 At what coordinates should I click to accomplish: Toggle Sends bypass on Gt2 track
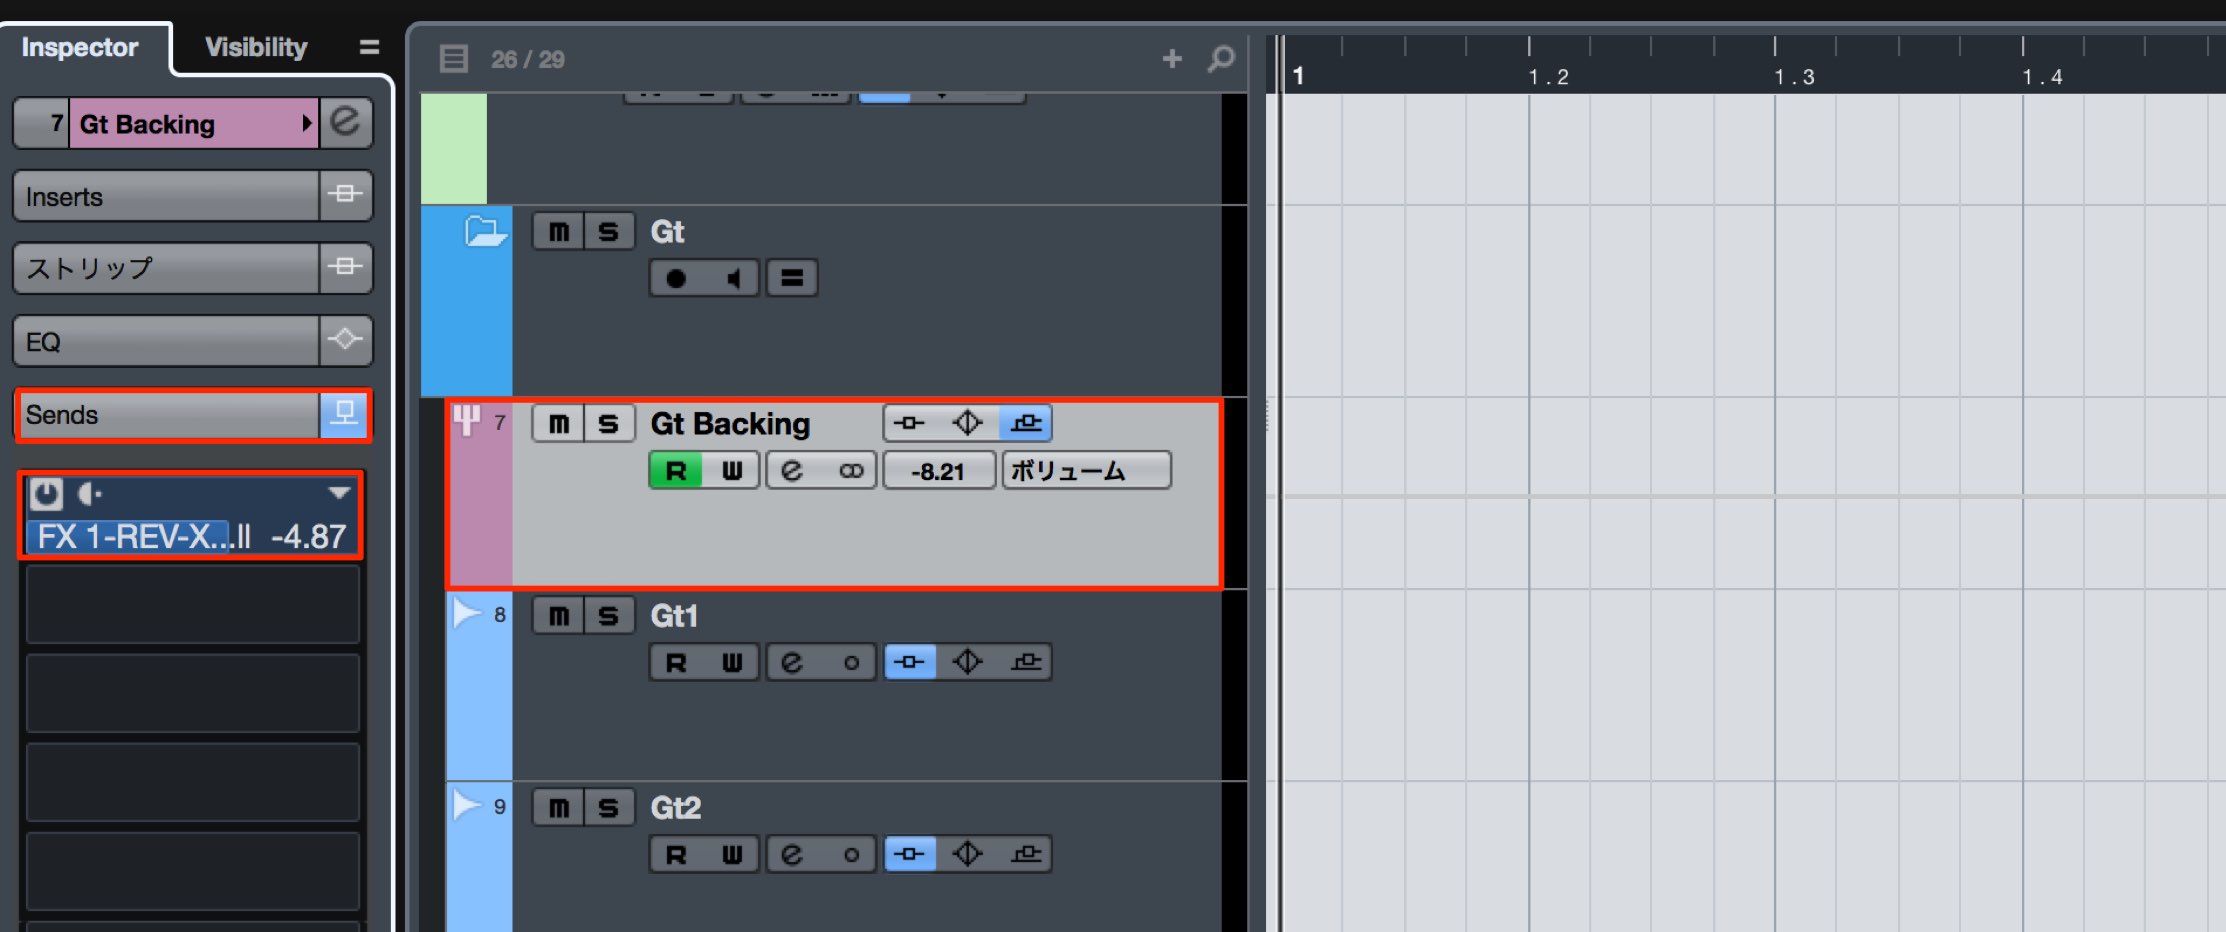point(1025,854)
